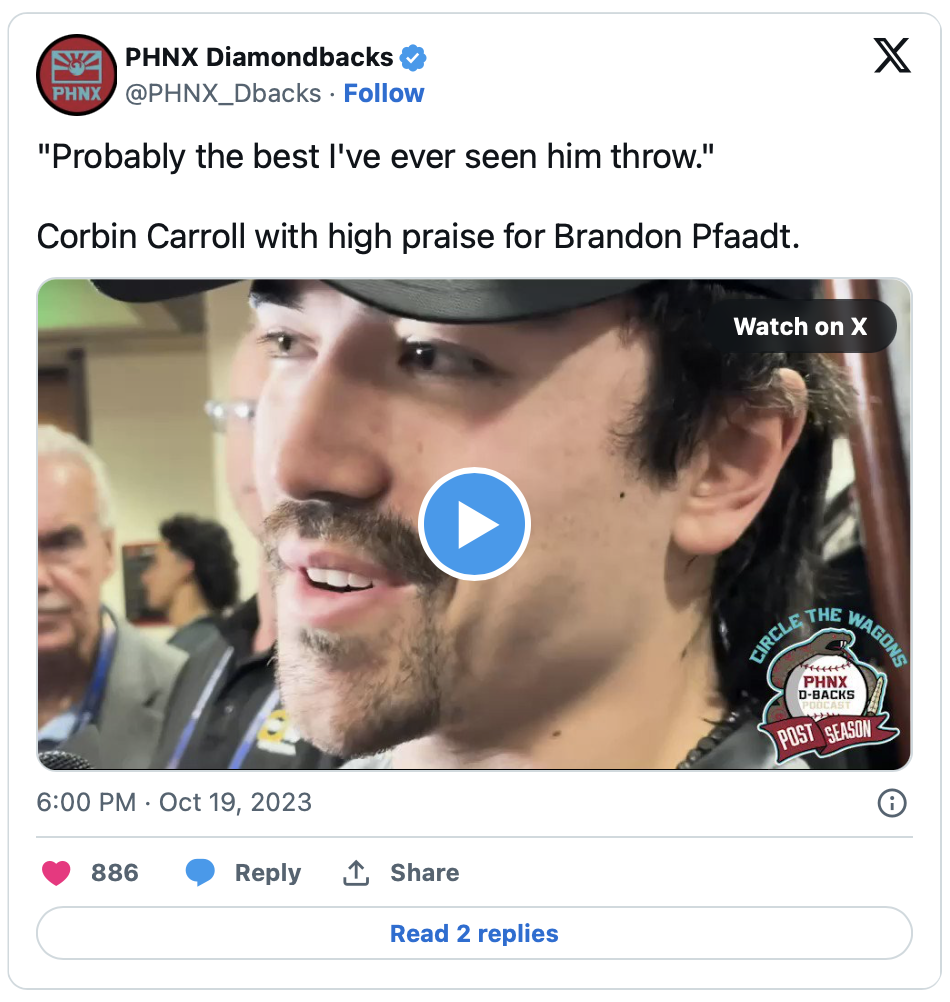Open the @PHNX_Dbacks handle link
This screenshot has height=1002, width=950.
pyautogui.click(x=223, y=93)
